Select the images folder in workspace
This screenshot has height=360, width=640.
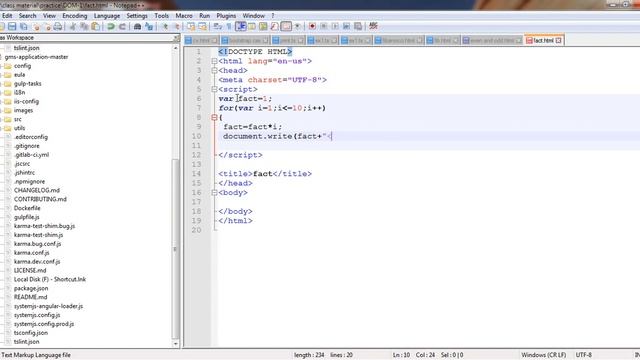(x=23, y=110)
